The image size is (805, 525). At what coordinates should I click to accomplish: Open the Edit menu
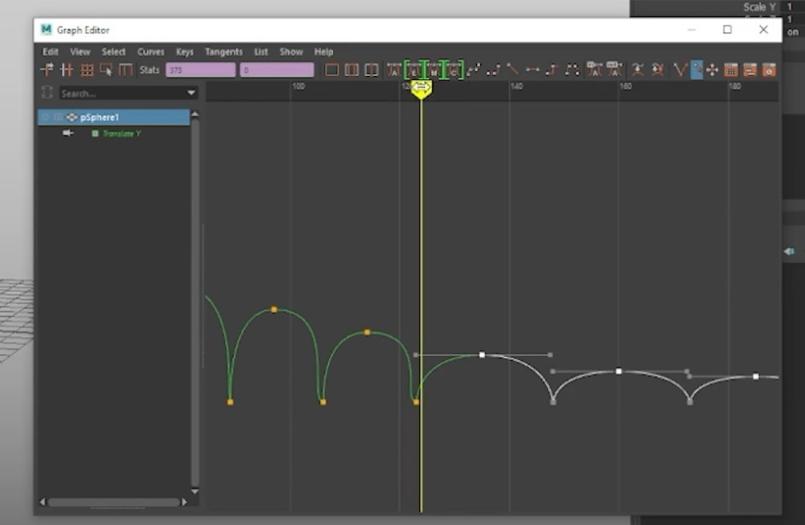coord(50,52)
